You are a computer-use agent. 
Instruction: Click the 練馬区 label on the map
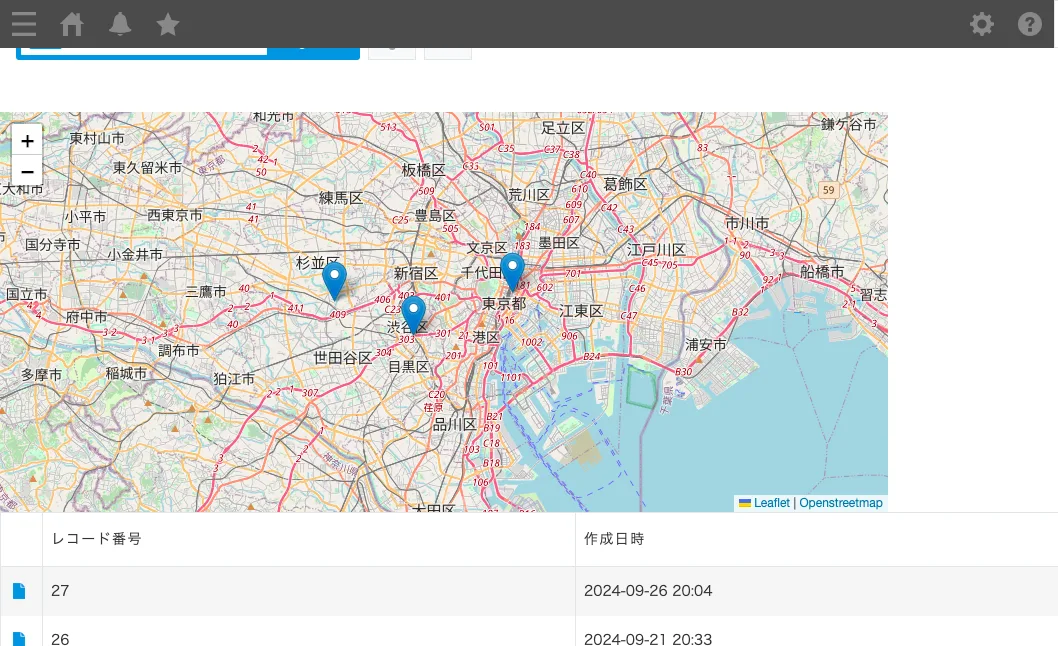tap(341, 198)
